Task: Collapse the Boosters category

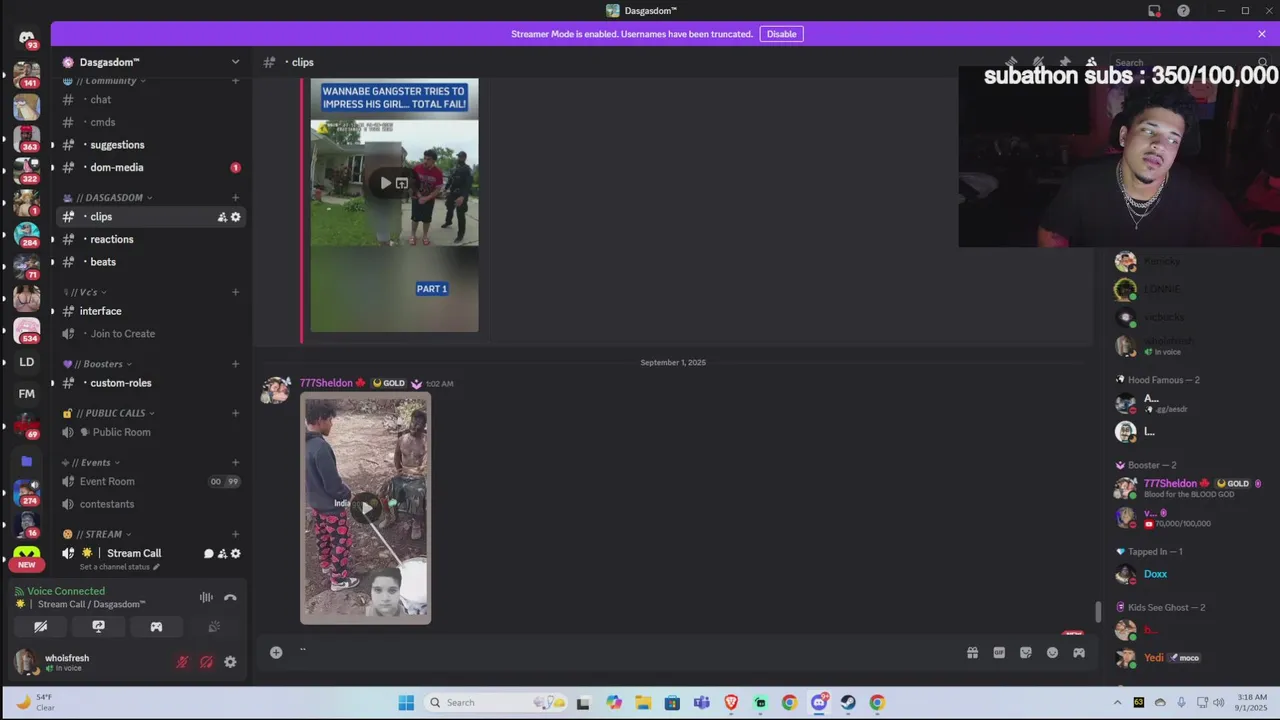Action: [x=97, y=364]
